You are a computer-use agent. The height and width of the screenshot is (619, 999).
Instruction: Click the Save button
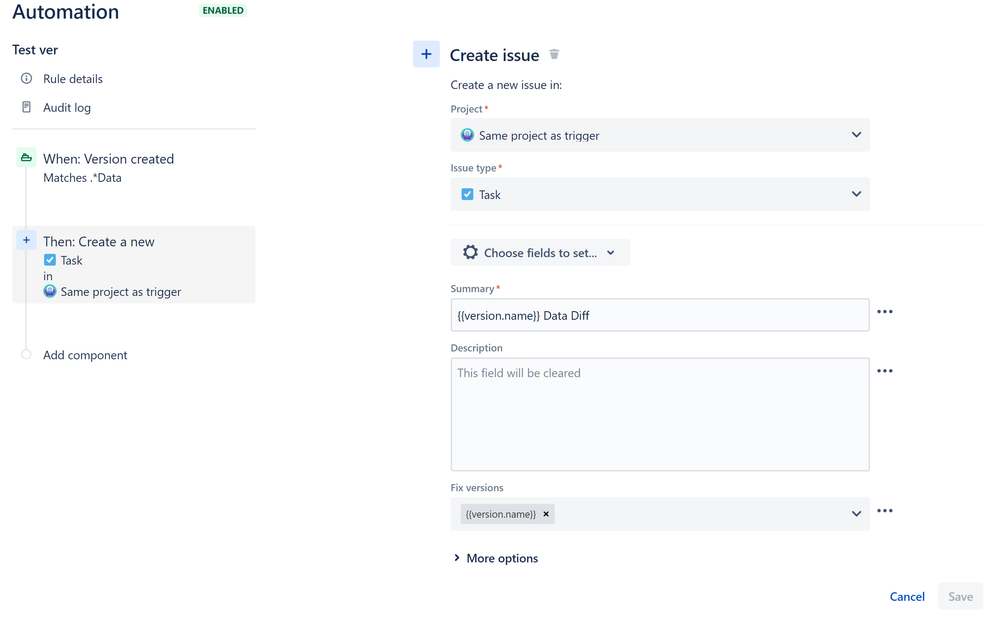[x=960, y=597]
